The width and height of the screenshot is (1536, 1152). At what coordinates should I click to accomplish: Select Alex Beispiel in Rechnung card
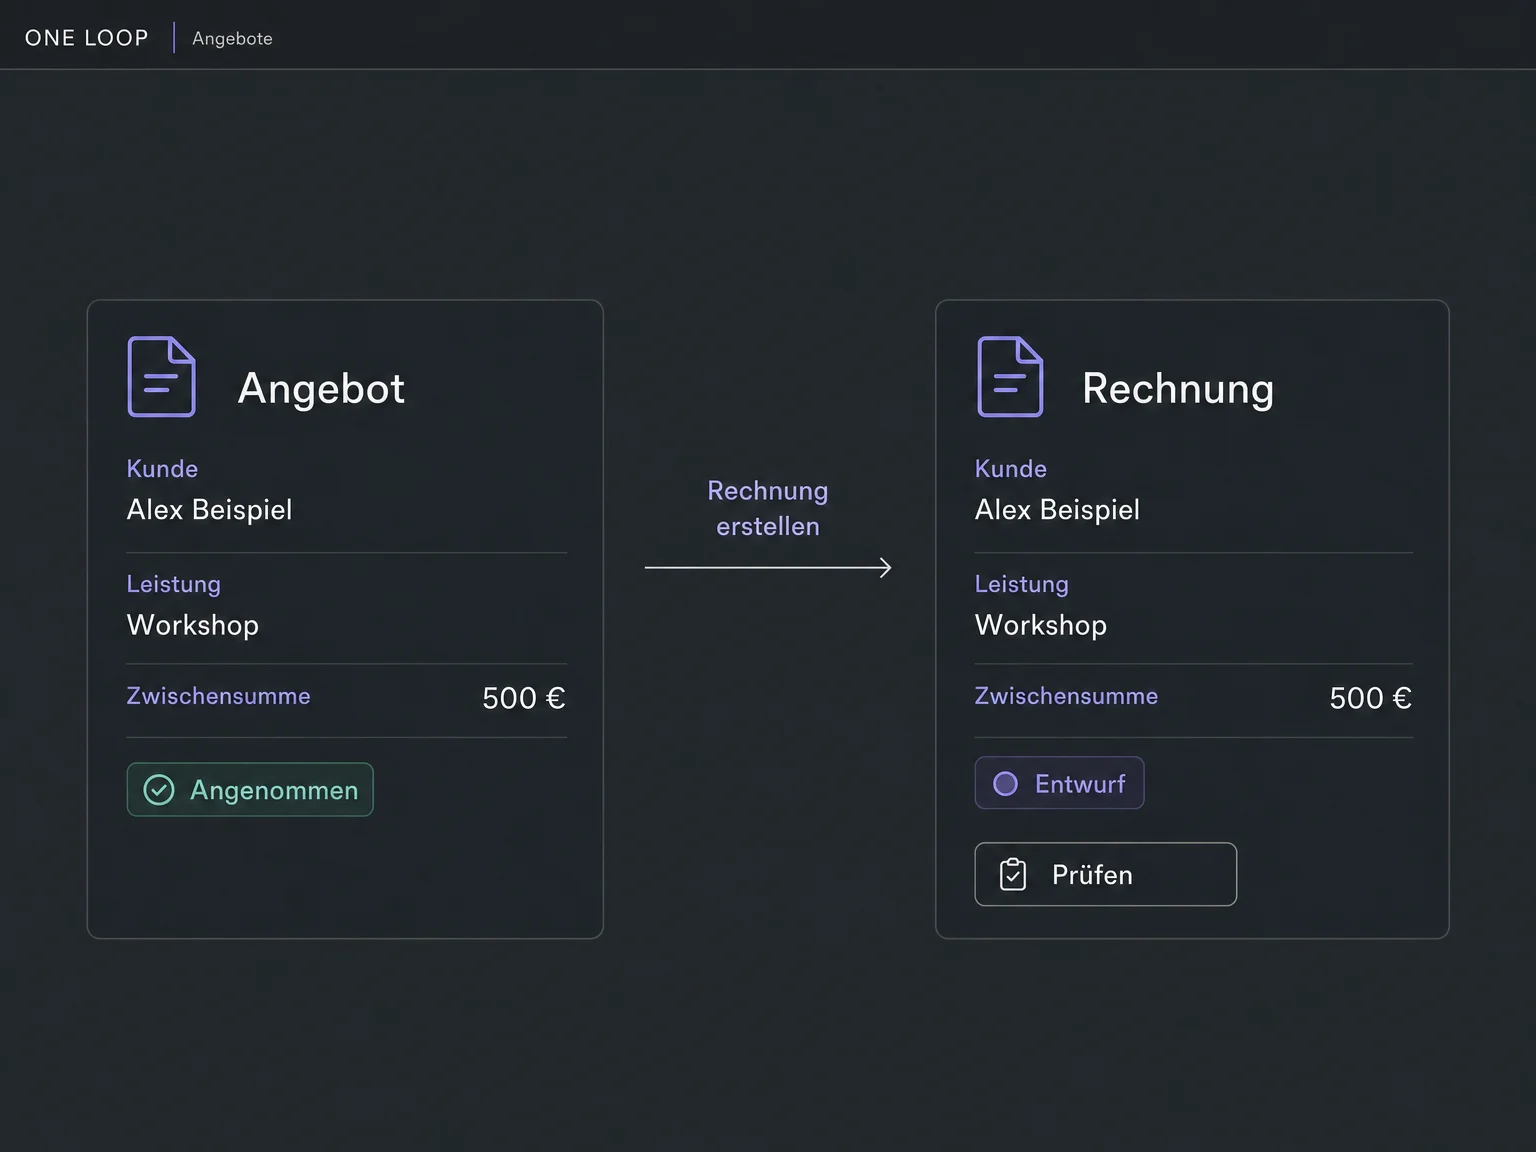(x=1057, y=510)
